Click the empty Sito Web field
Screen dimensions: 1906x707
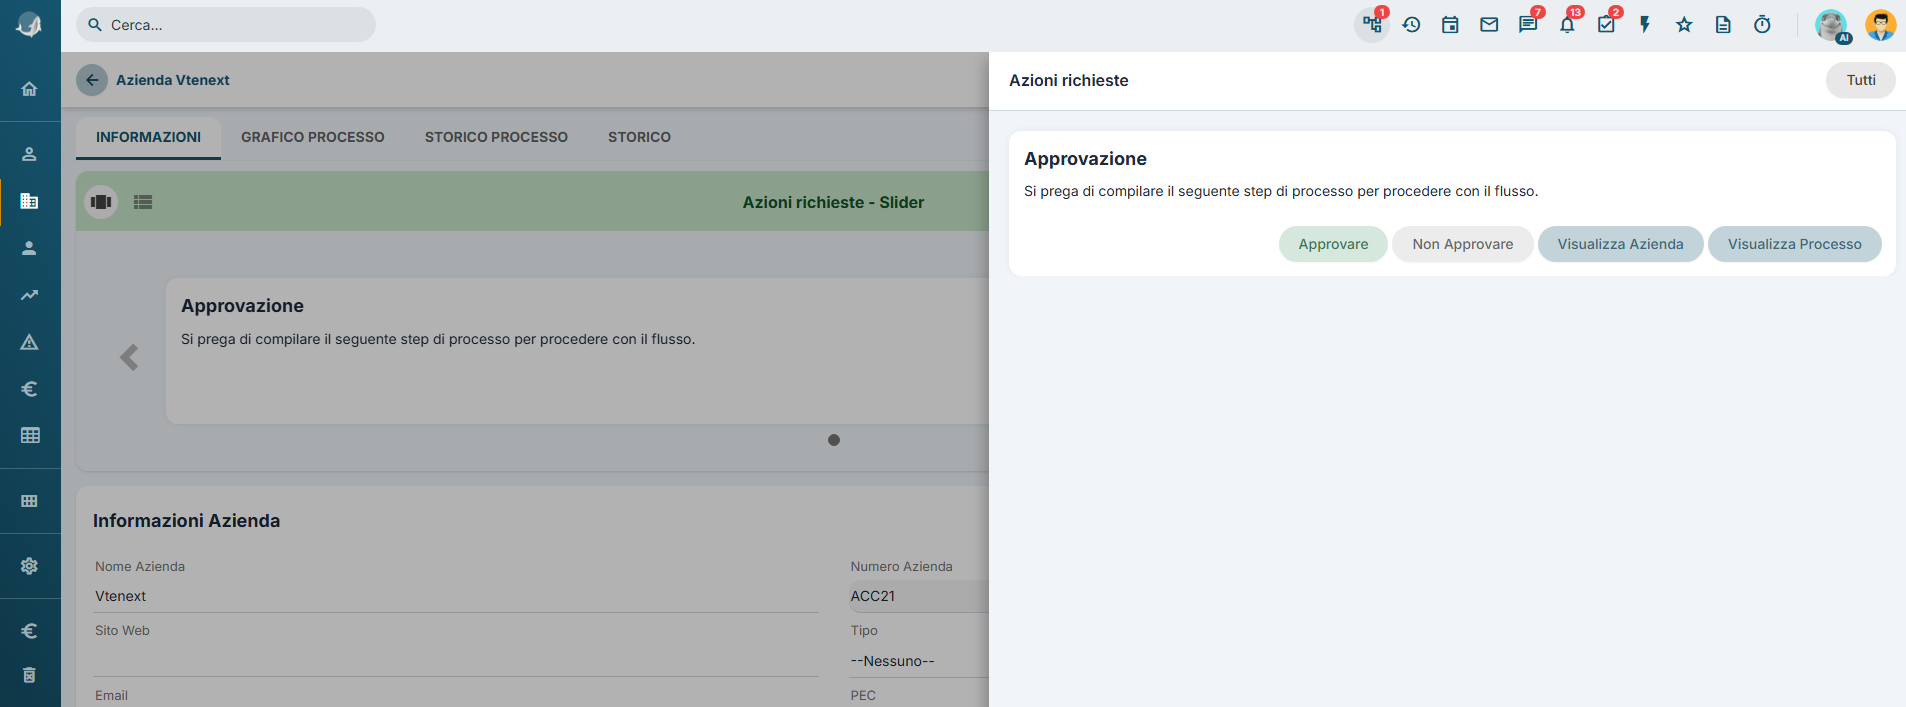click(x=456, y=661)
